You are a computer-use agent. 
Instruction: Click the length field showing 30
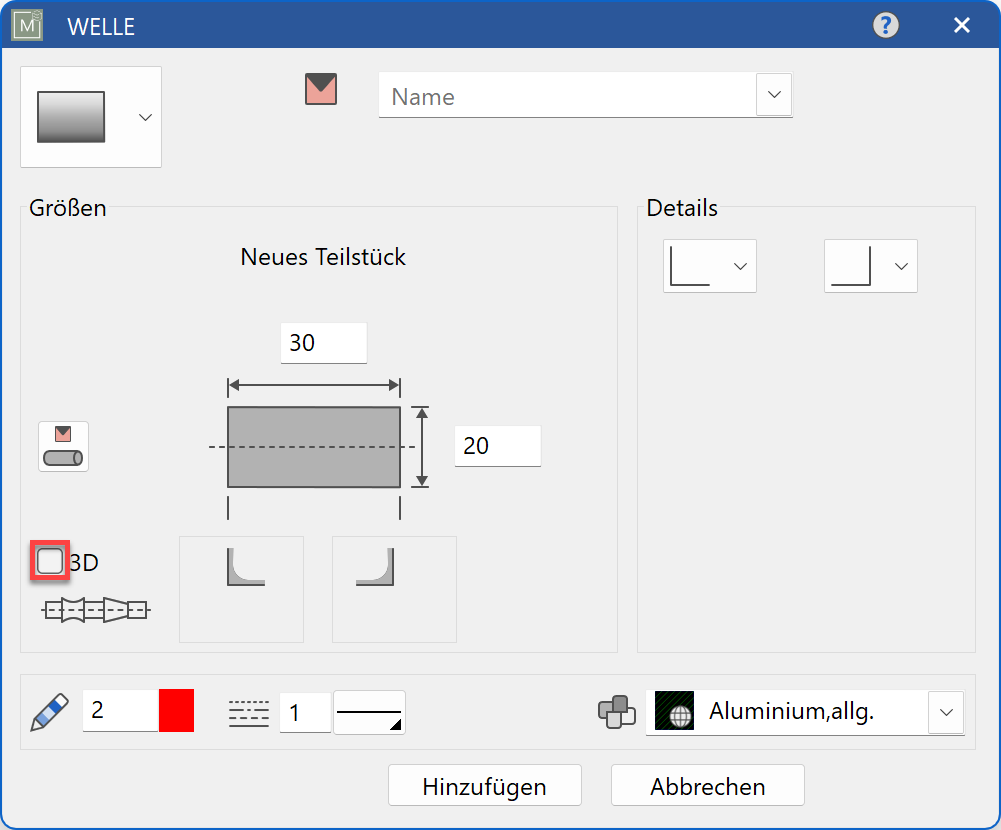323,343
